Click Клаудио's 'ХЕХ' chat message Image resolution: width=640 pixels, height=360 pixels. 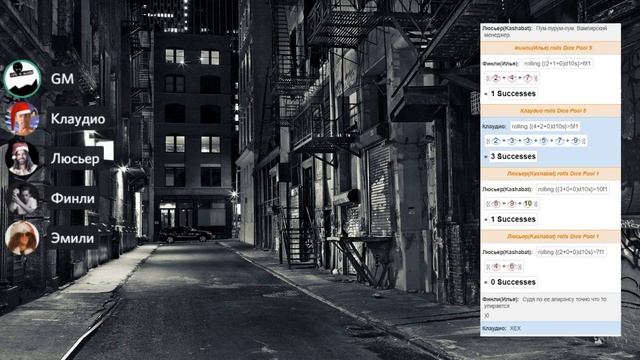[x=550, y=329]
